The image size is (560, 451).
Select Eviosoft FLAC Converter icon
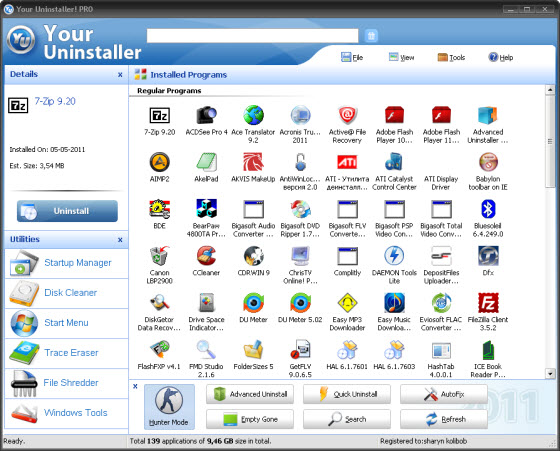(441, 302)
